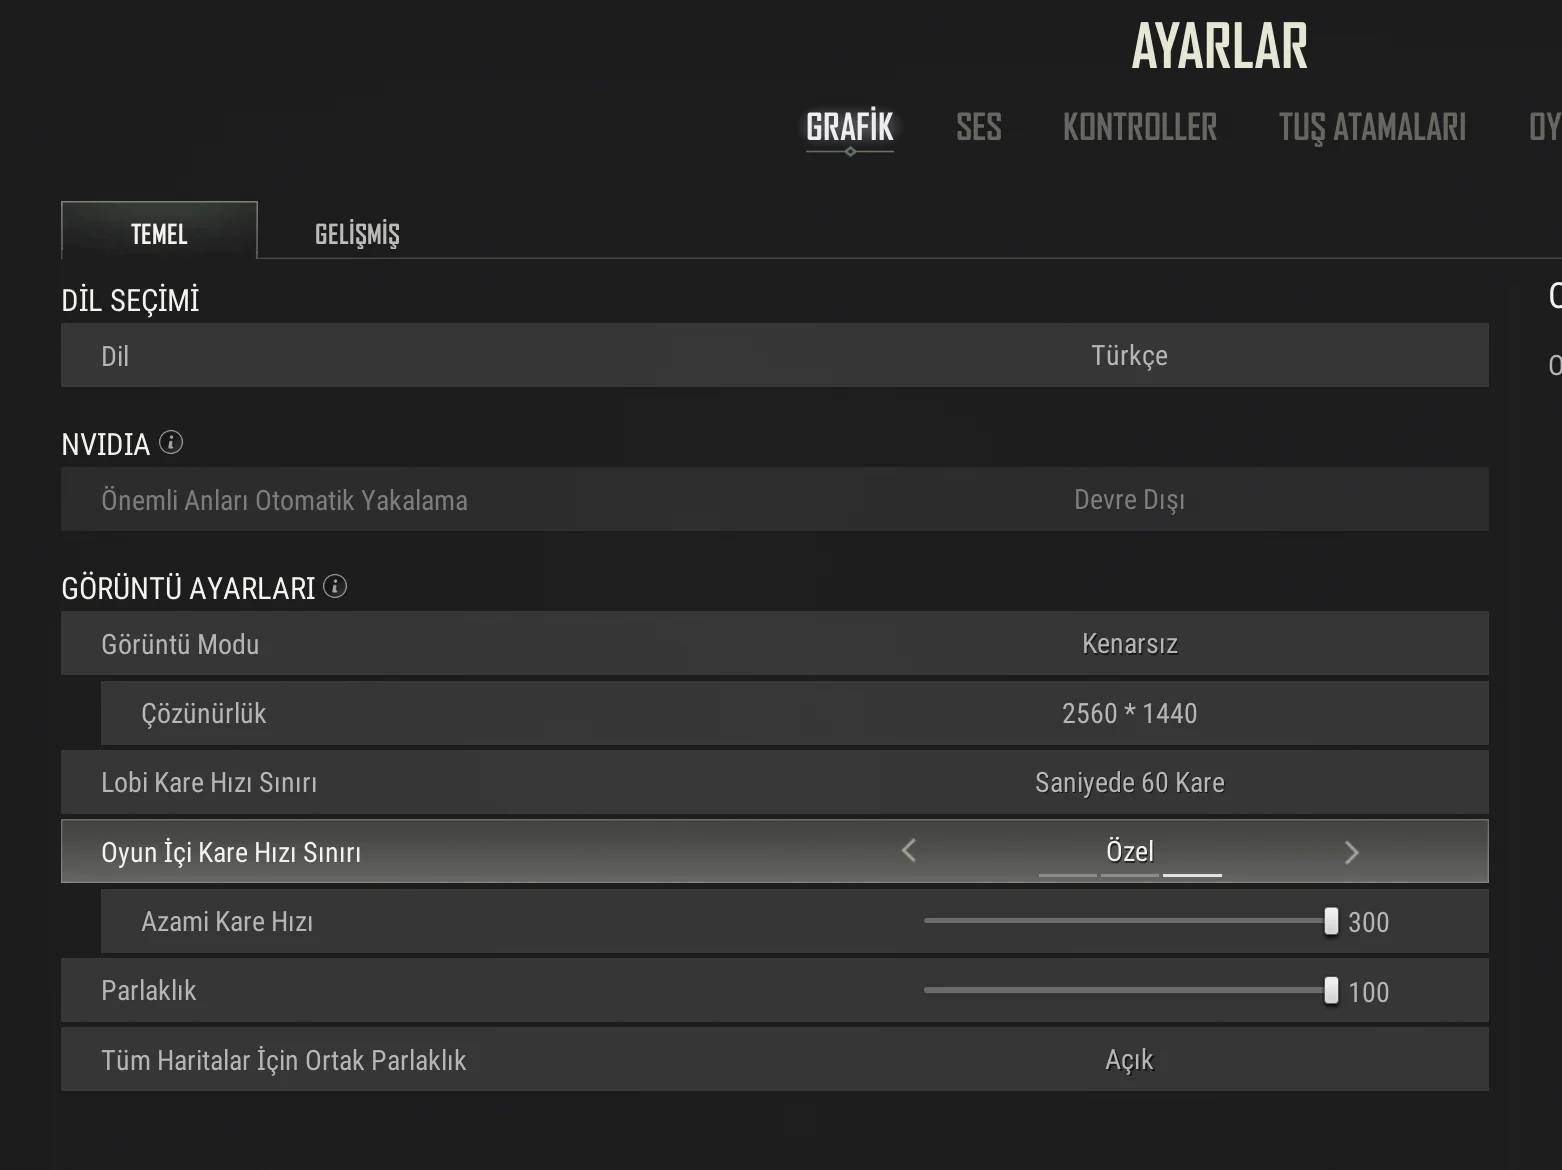Click the Azami Kare Hızı slider handle
The height and width of the screenshot is (1170, 1562).
point(1331,921)
